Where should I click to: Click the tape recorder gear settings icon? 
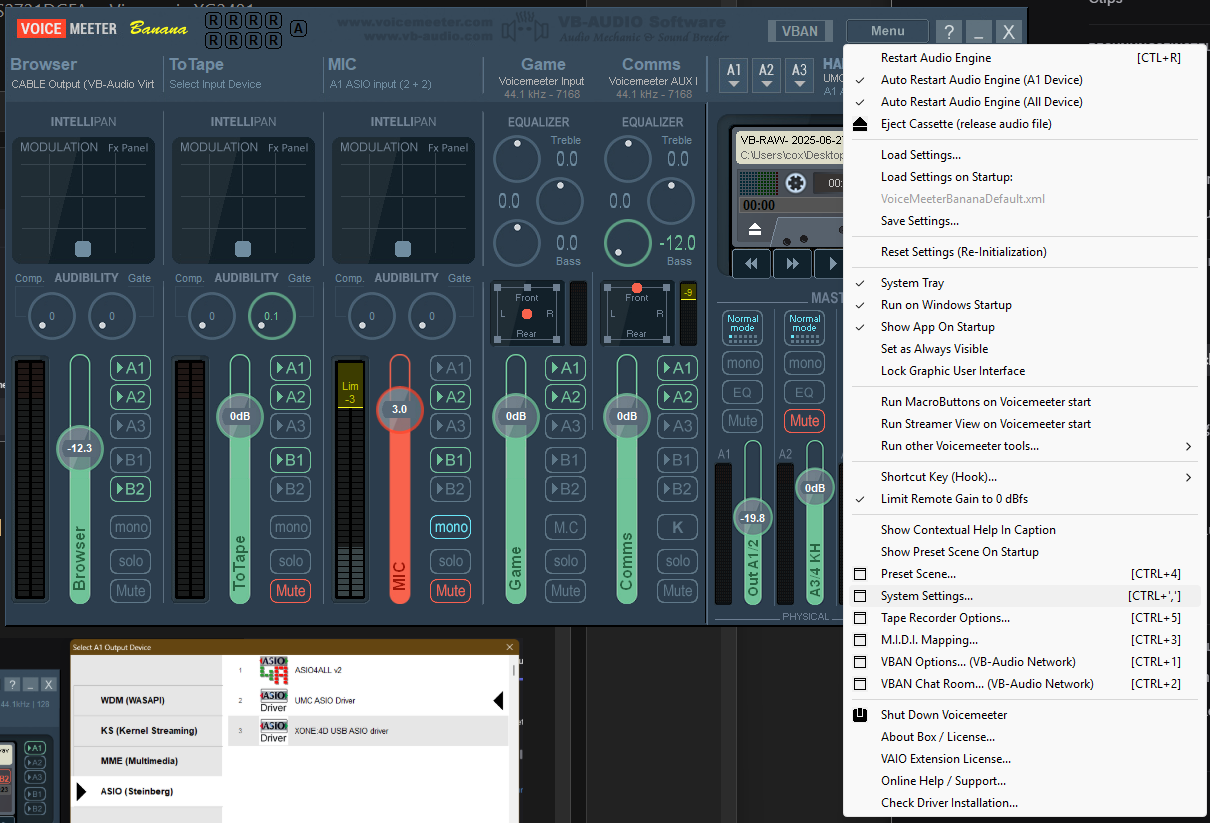point(795,183)
